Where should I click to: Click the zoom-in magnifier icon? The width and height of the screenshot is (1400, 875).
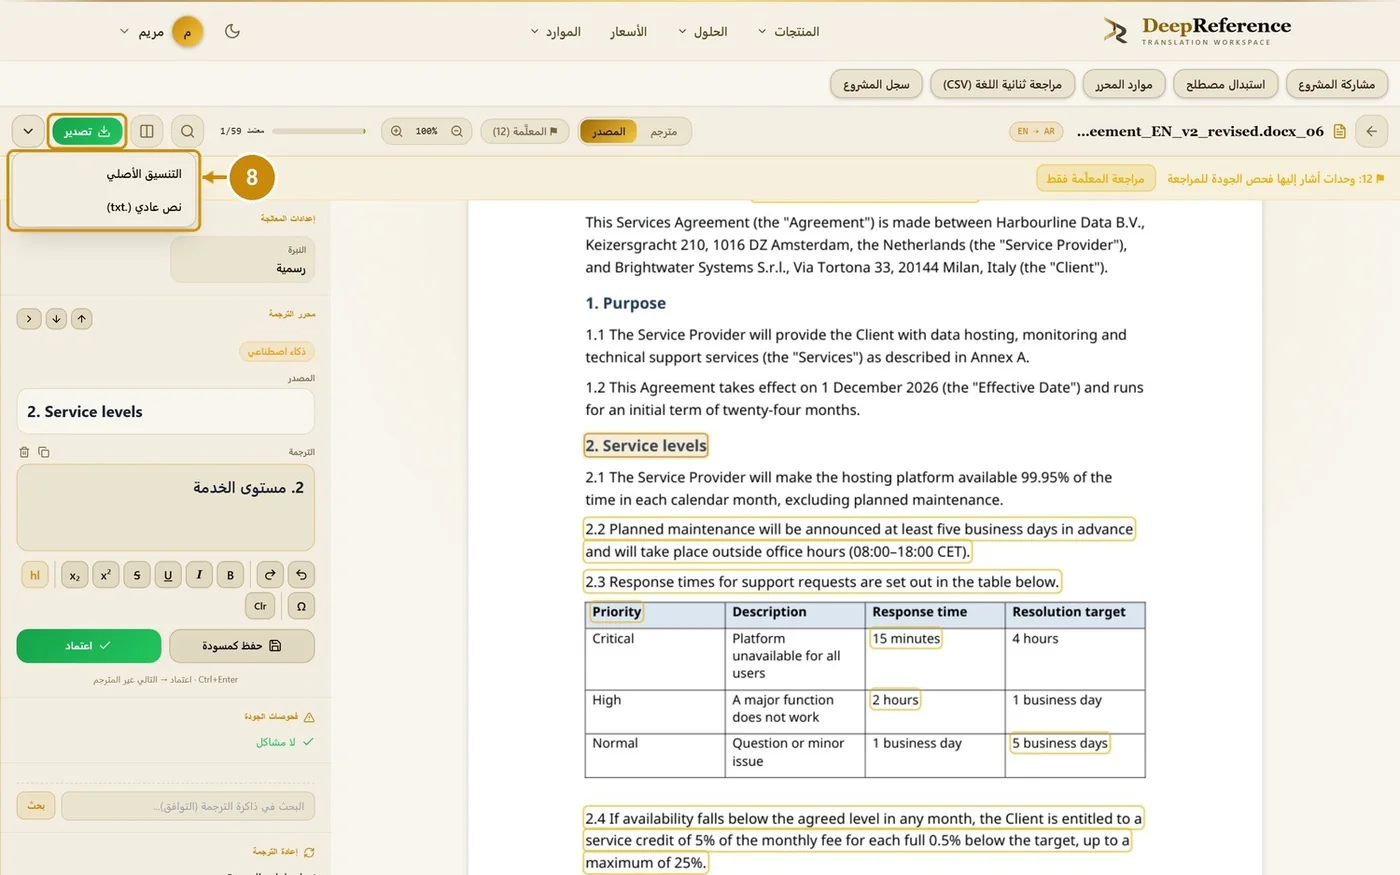tap(397, 131)
